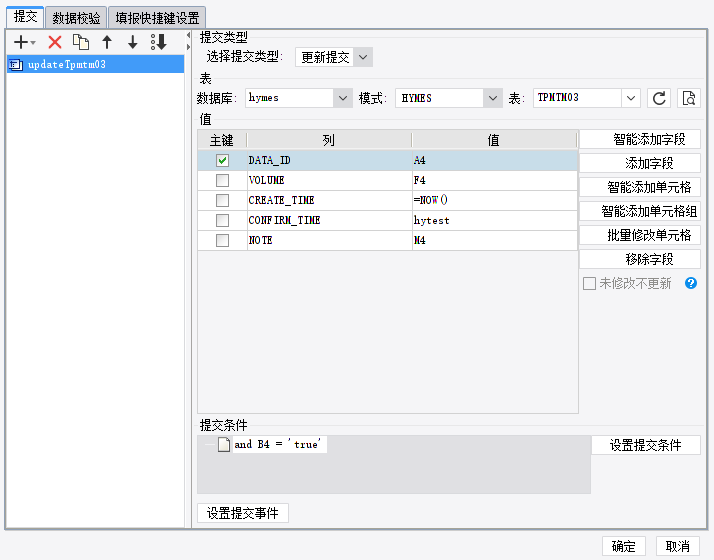714x560 pixels.
Task: Click the blue help question mark icon
Action: click(x=691, y=283)
